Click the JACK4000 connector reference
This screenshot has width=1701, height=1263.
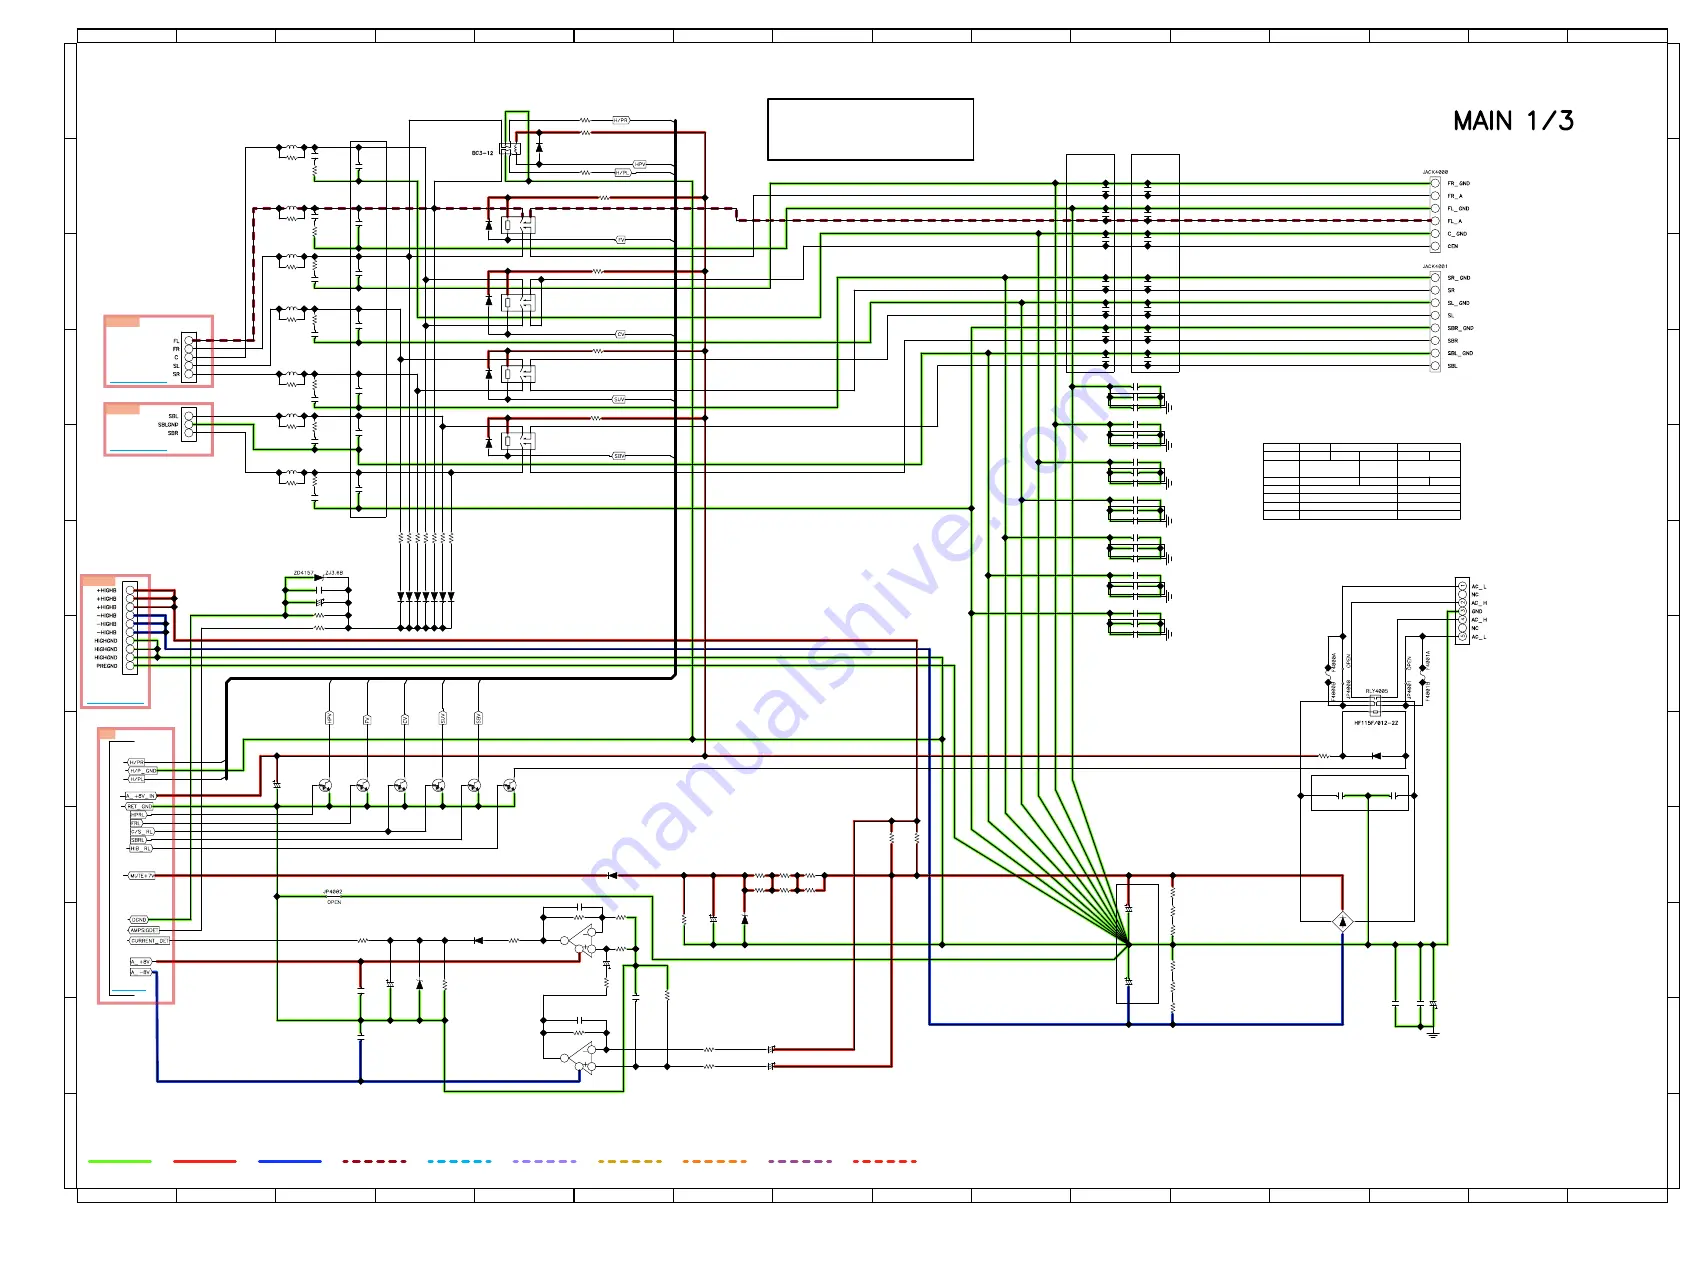click(1435, 172)
